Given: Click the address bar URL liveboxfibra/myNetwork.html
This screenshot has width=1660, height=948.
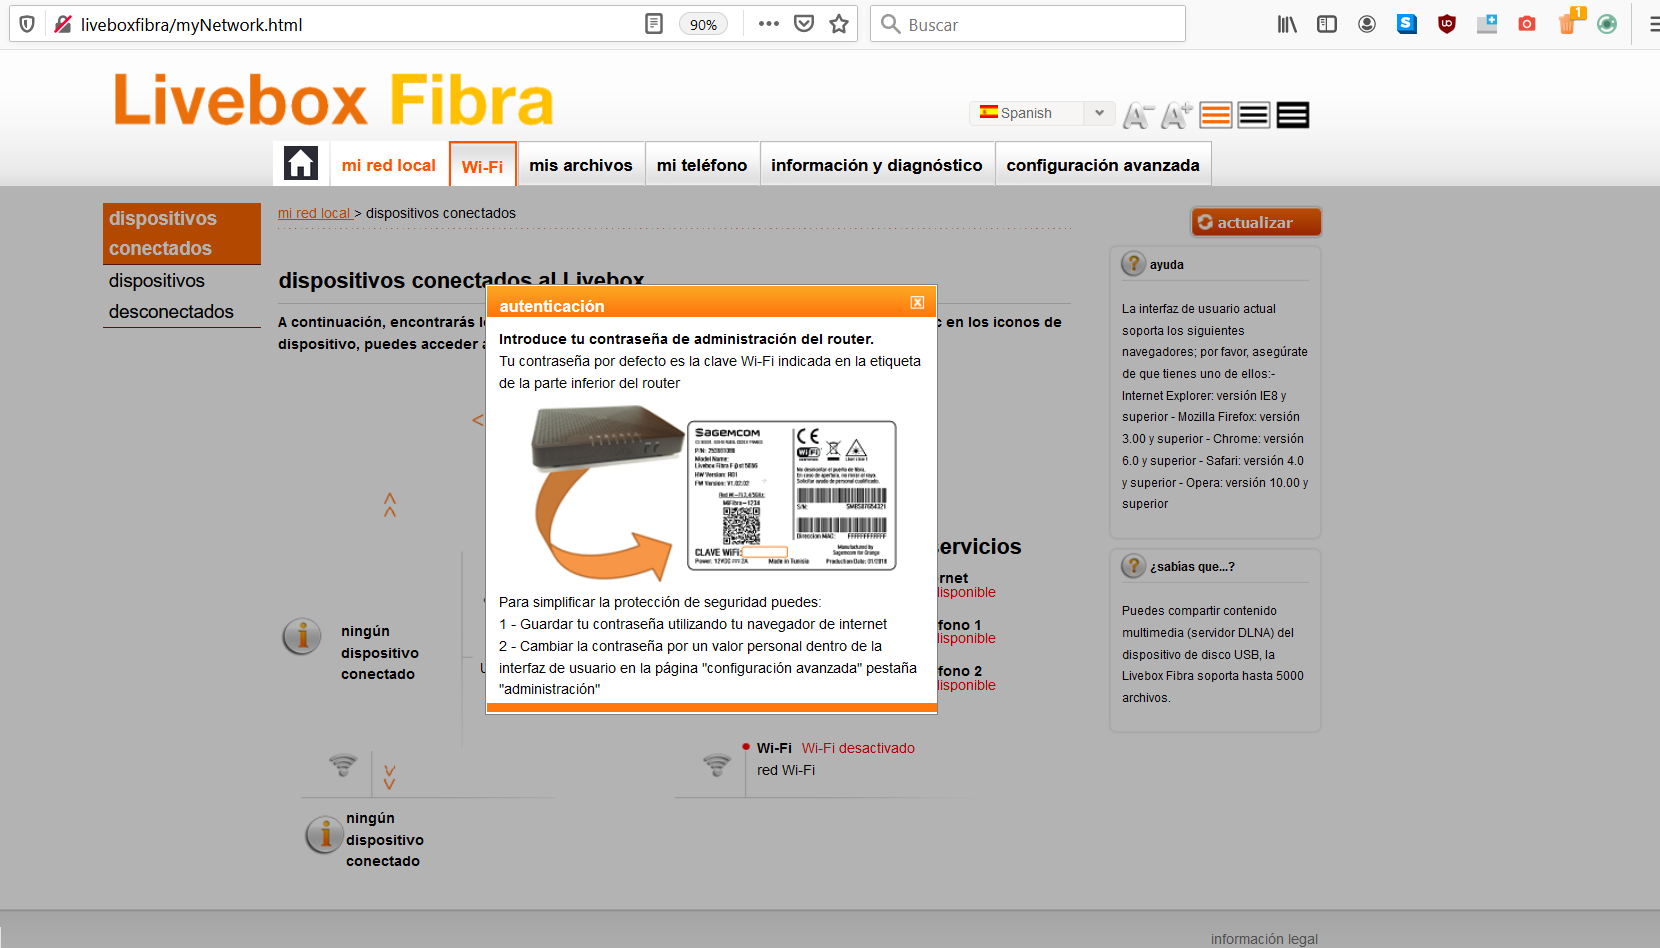Looking at the screenshot, I should pos(191,25).
